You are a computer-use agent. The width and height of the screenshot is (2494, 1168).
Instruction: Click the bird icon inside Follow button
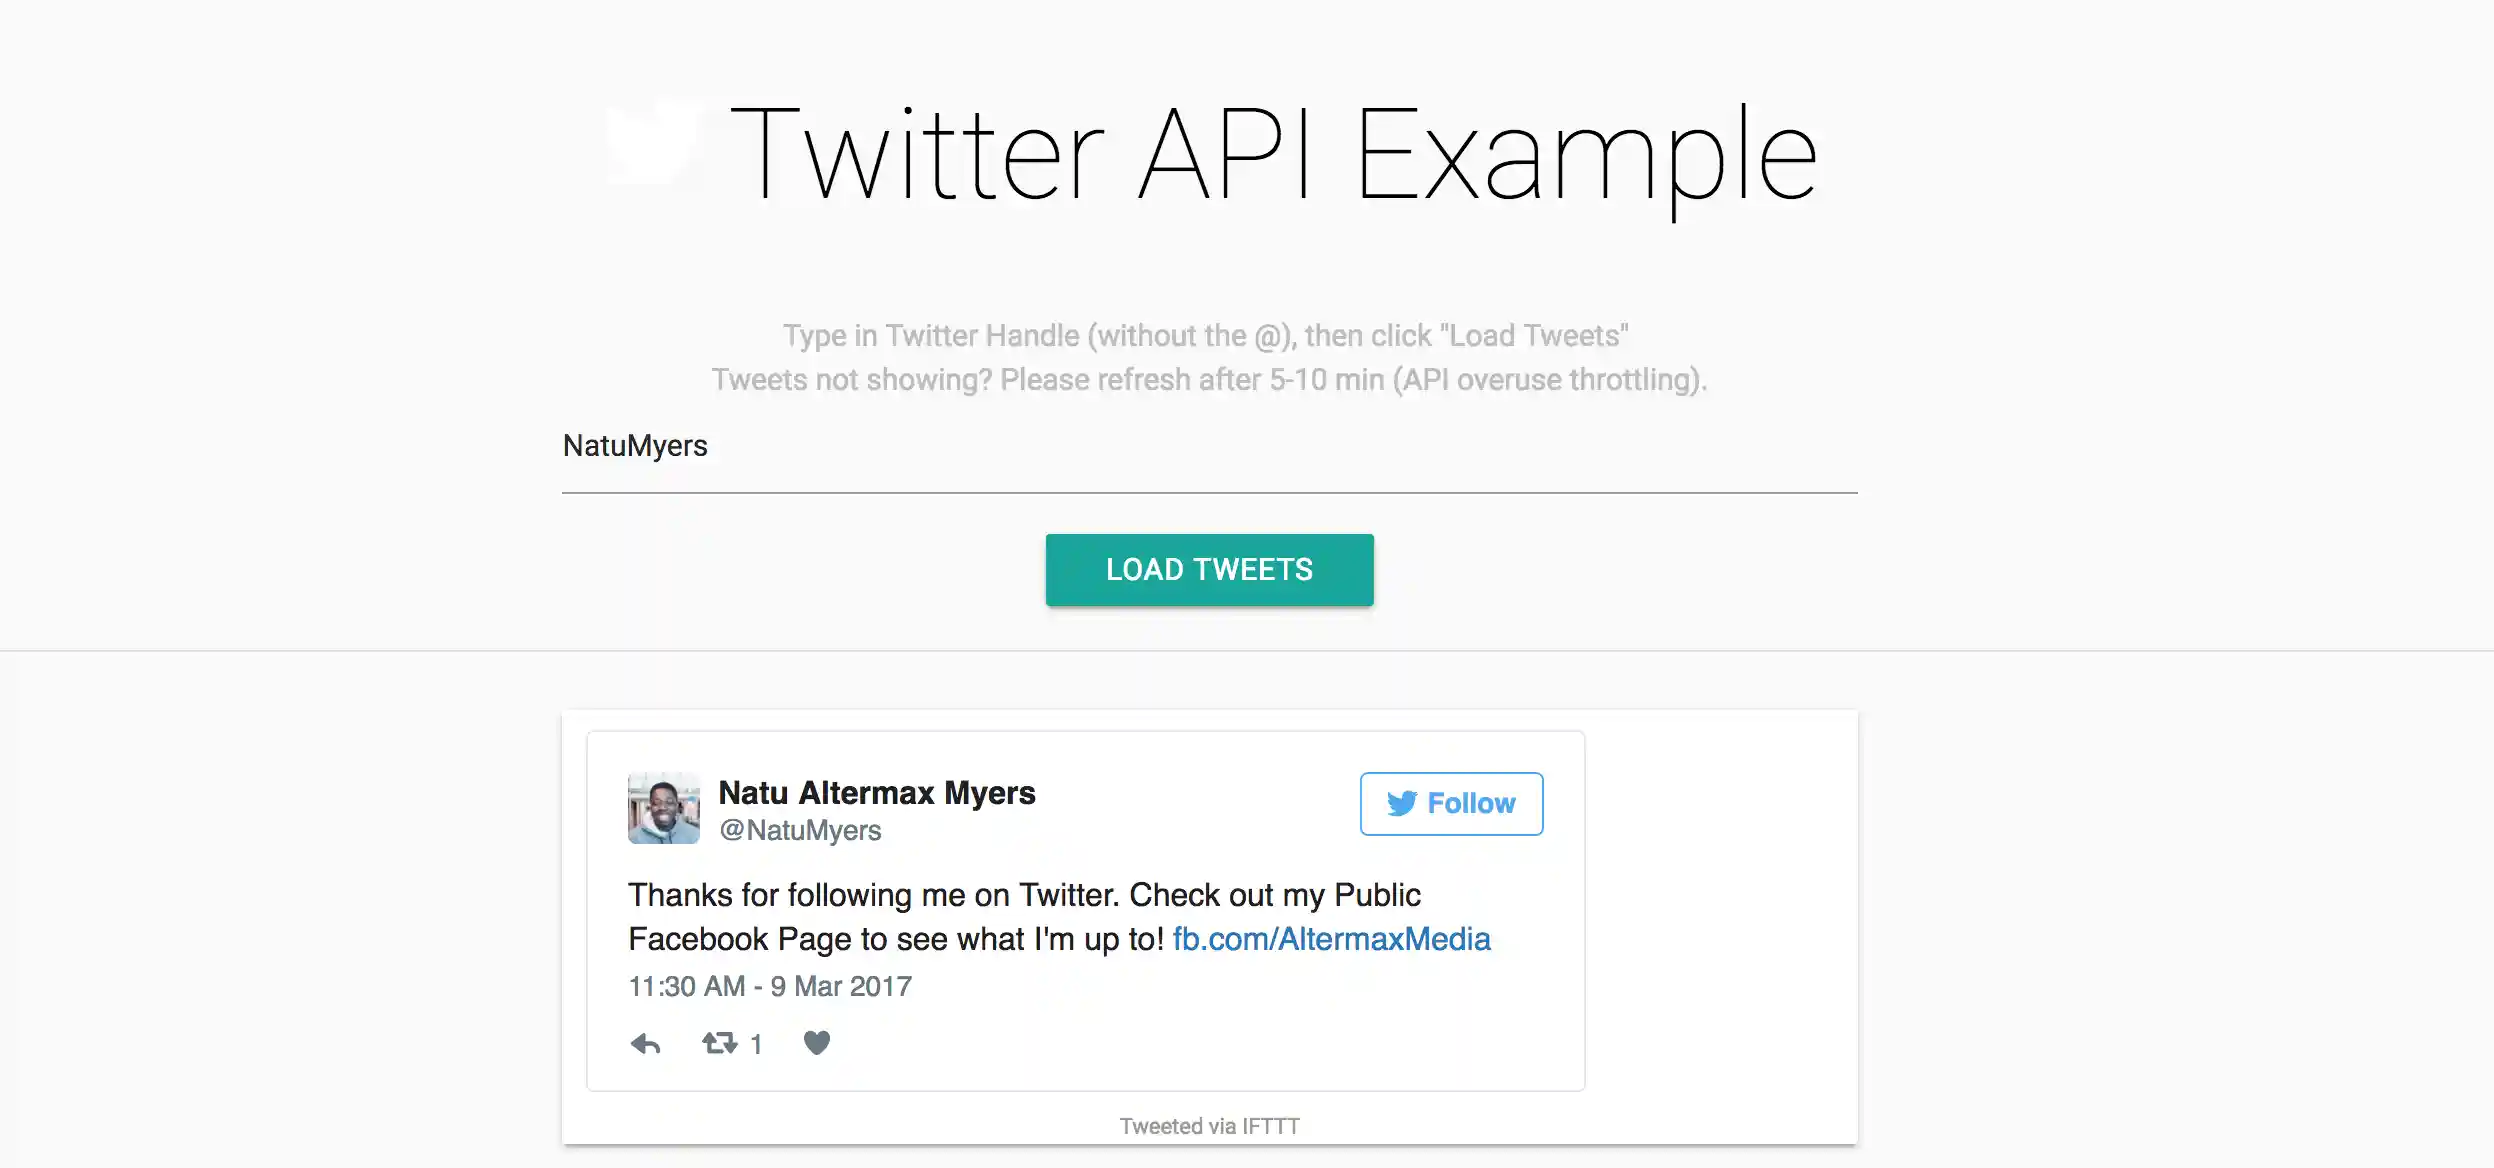1401,803
